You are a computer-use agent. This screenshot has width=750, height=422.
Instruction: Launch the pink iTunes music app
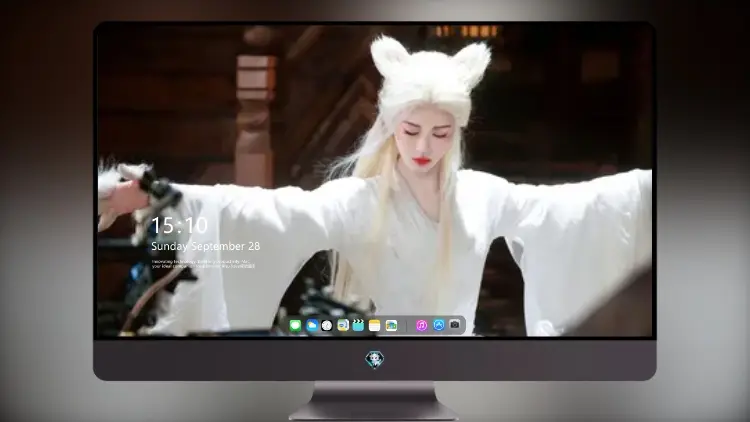tap(421, 325)
